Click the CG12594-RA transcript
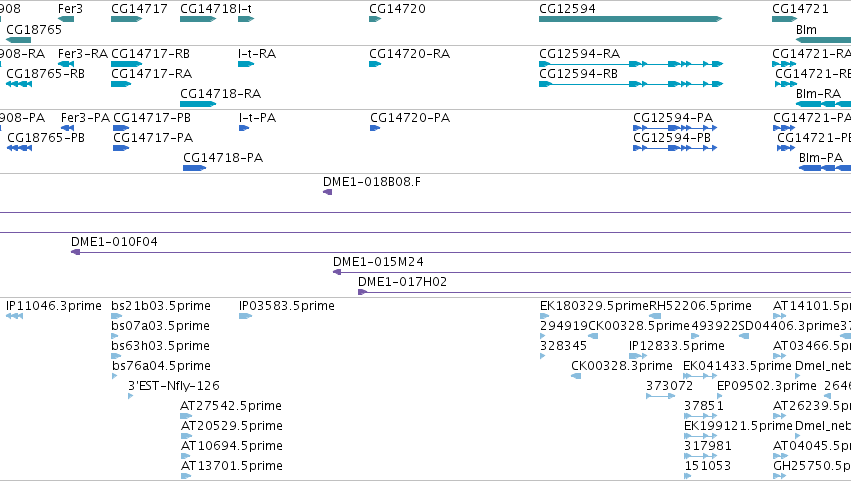Viewport: 851px width, 481px height. click(x=631, y=64)
